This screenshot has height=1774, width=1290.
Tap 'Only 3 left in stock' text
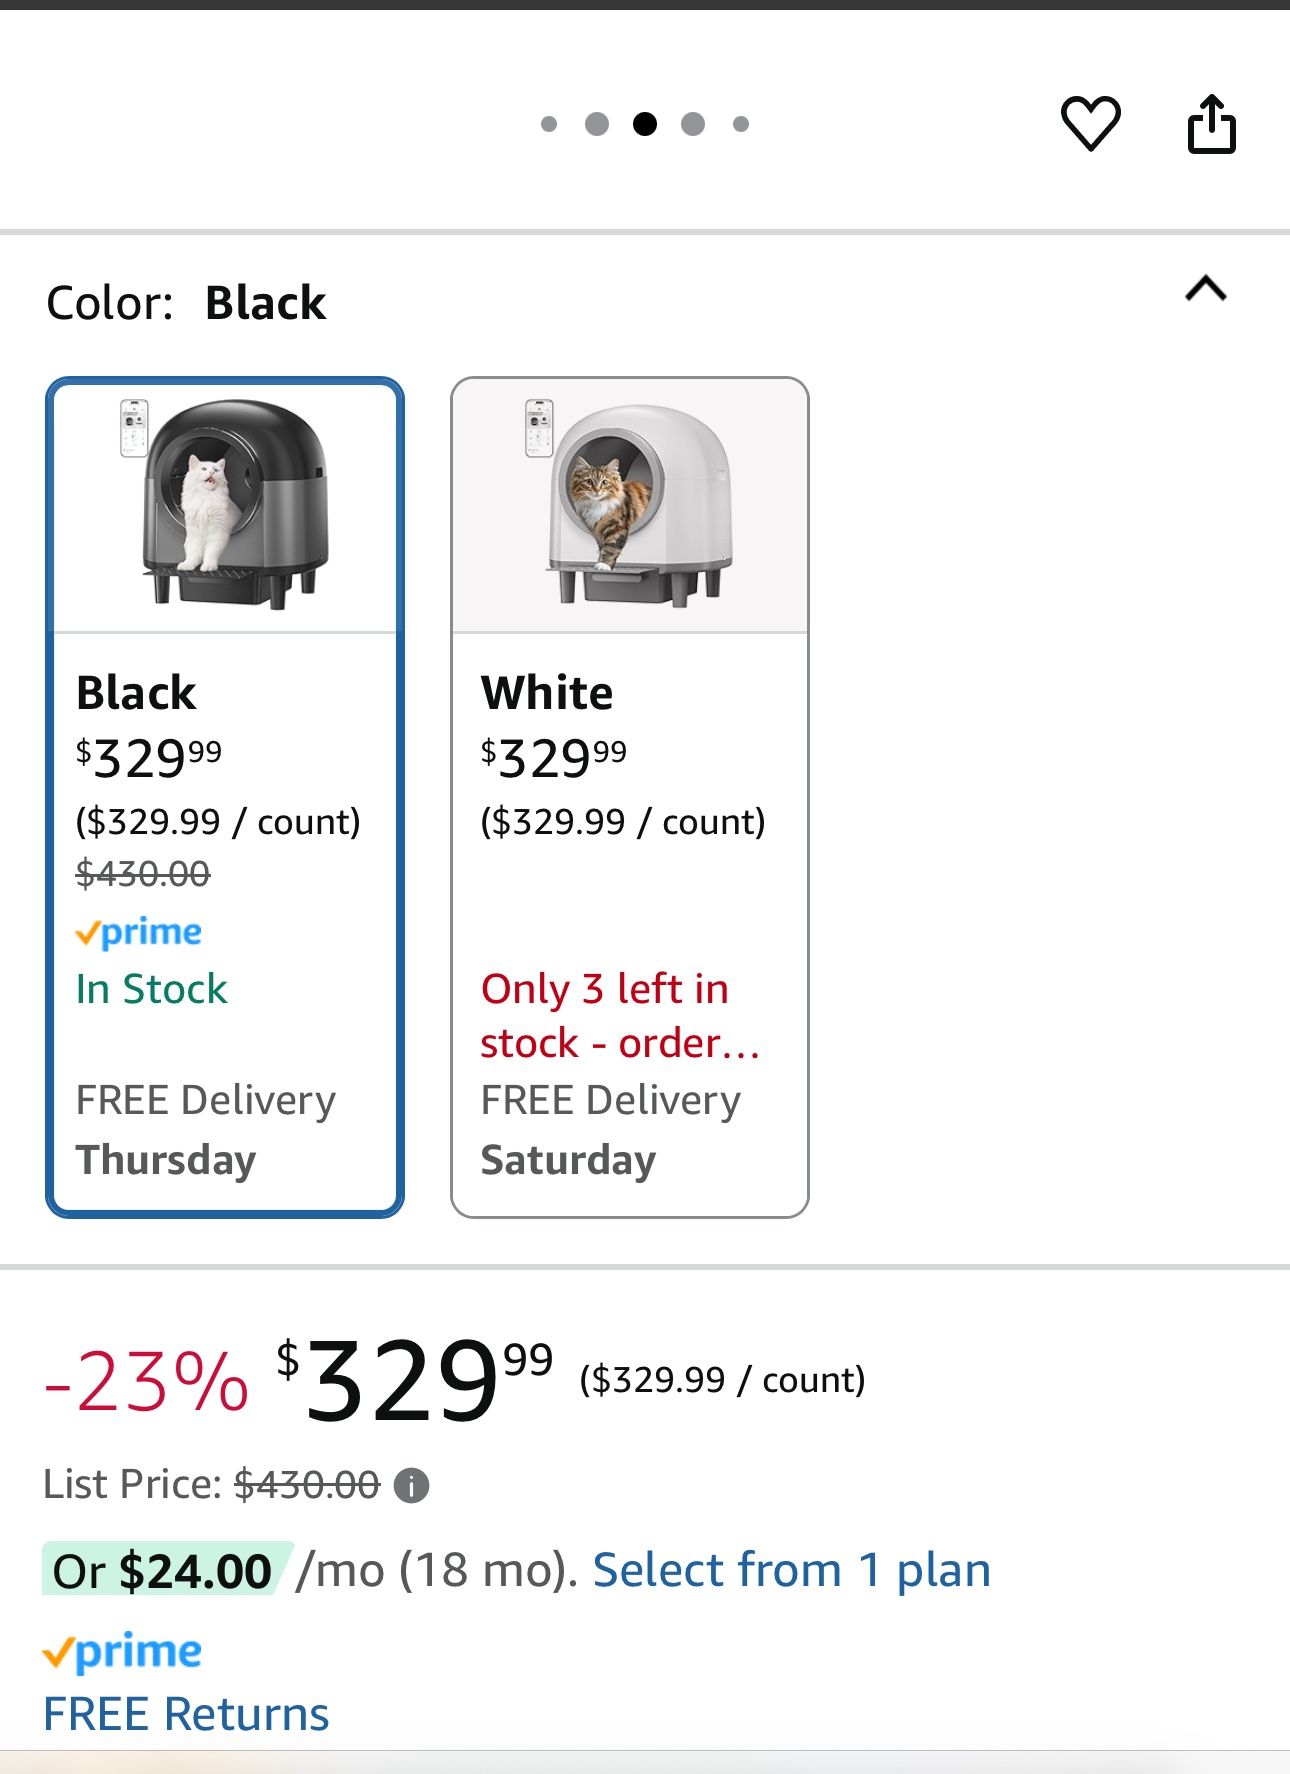[x=620, y=1015]
